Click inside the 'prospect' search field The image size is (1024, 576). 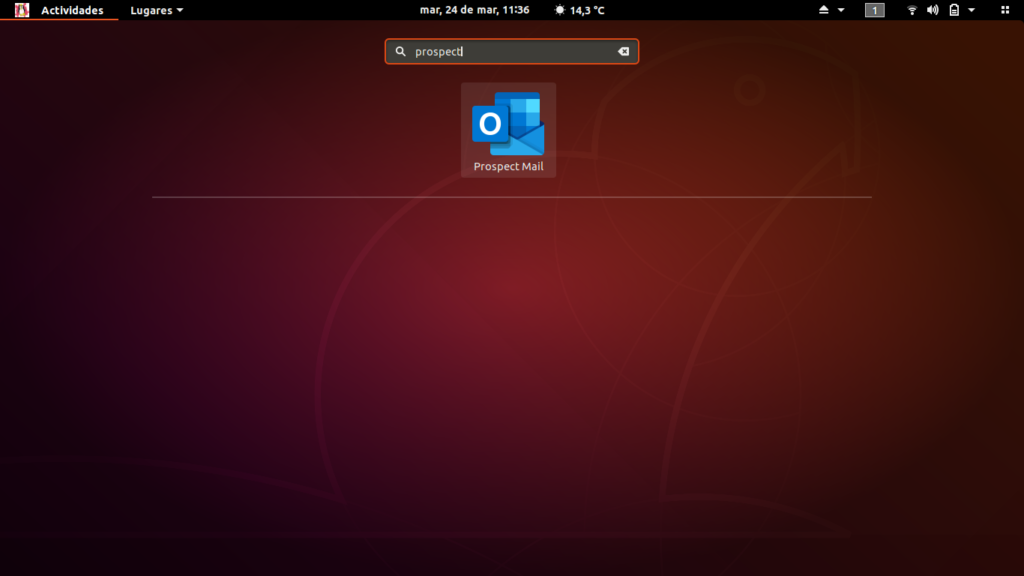511,52
